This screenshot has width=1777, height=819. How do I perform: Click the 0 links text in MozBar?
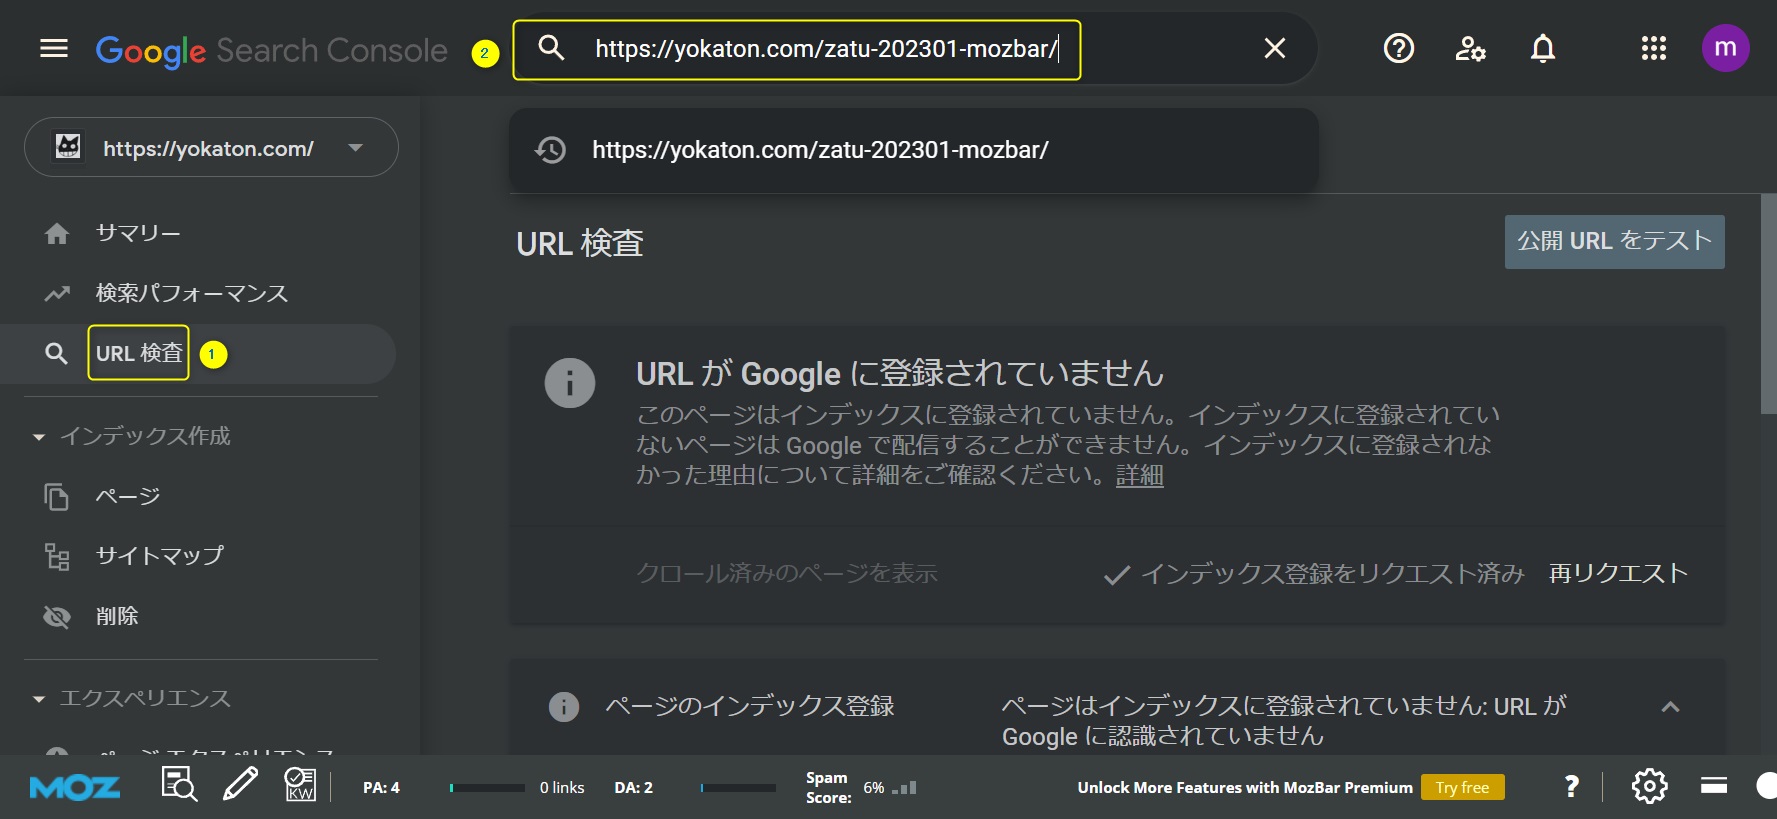[x=562, y=788]
